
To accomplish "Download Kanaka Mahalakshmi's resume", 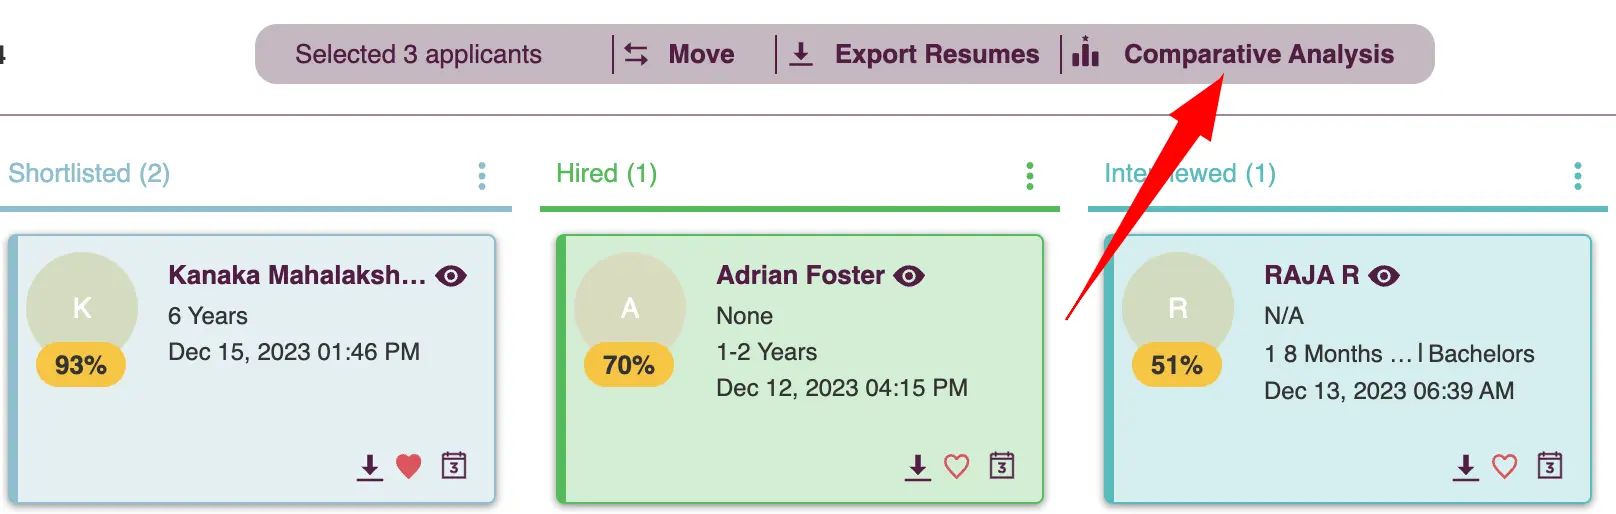I will coord(370,467).
